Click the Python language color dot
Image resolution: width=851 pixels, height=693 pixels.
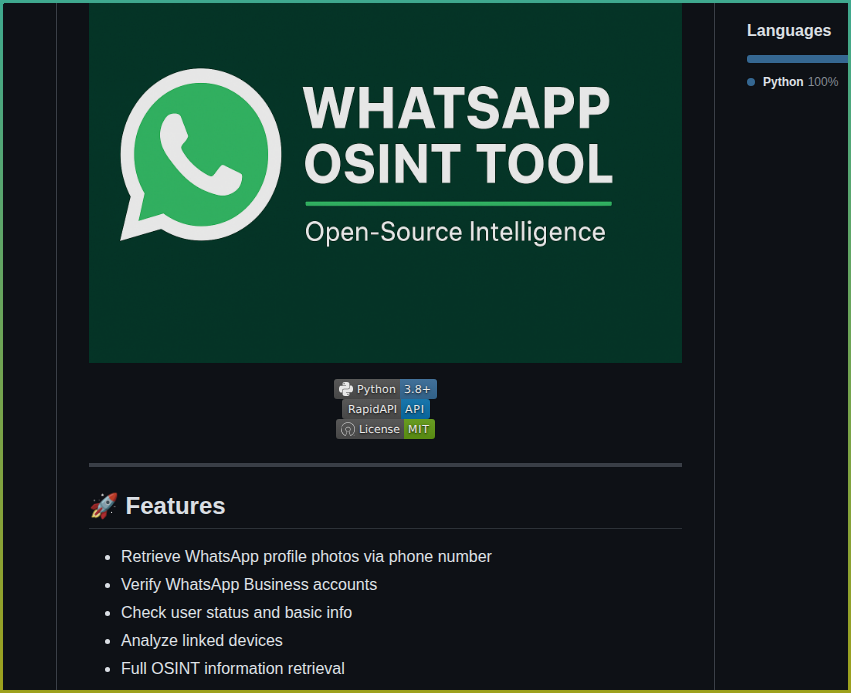[751, 82]
